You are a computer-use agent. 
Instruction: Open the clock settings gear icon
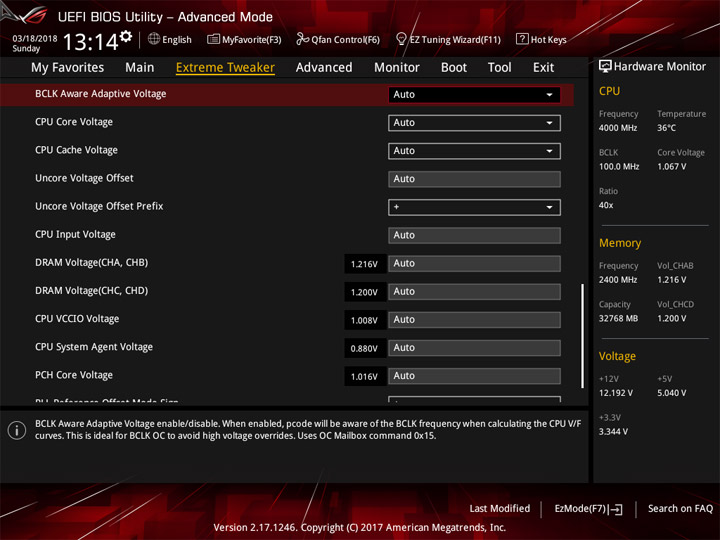pyautogui.click(x=126, y=36)
